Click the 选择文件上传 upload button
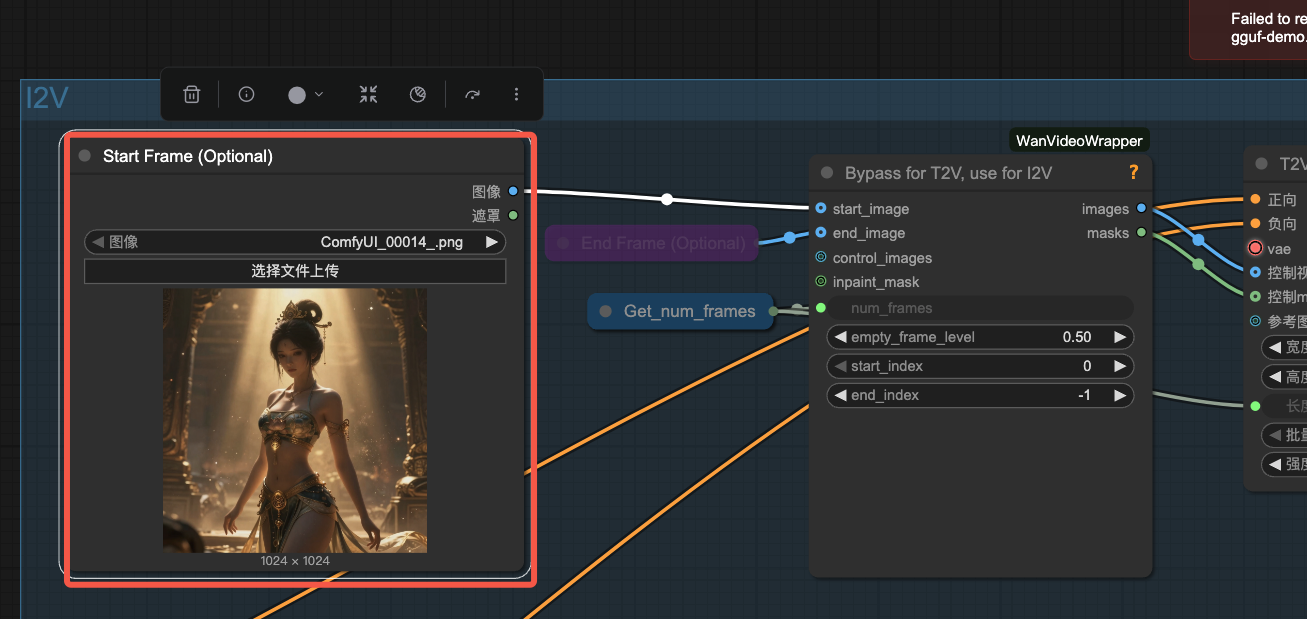1307x619 pixels. click(295, 271)
